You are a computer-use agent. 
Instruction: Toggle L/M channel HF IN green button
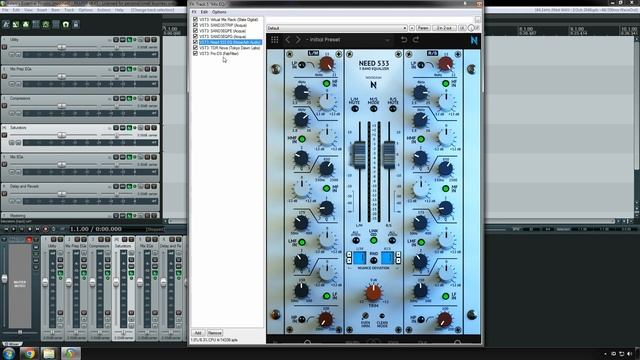tap(326, 83)
